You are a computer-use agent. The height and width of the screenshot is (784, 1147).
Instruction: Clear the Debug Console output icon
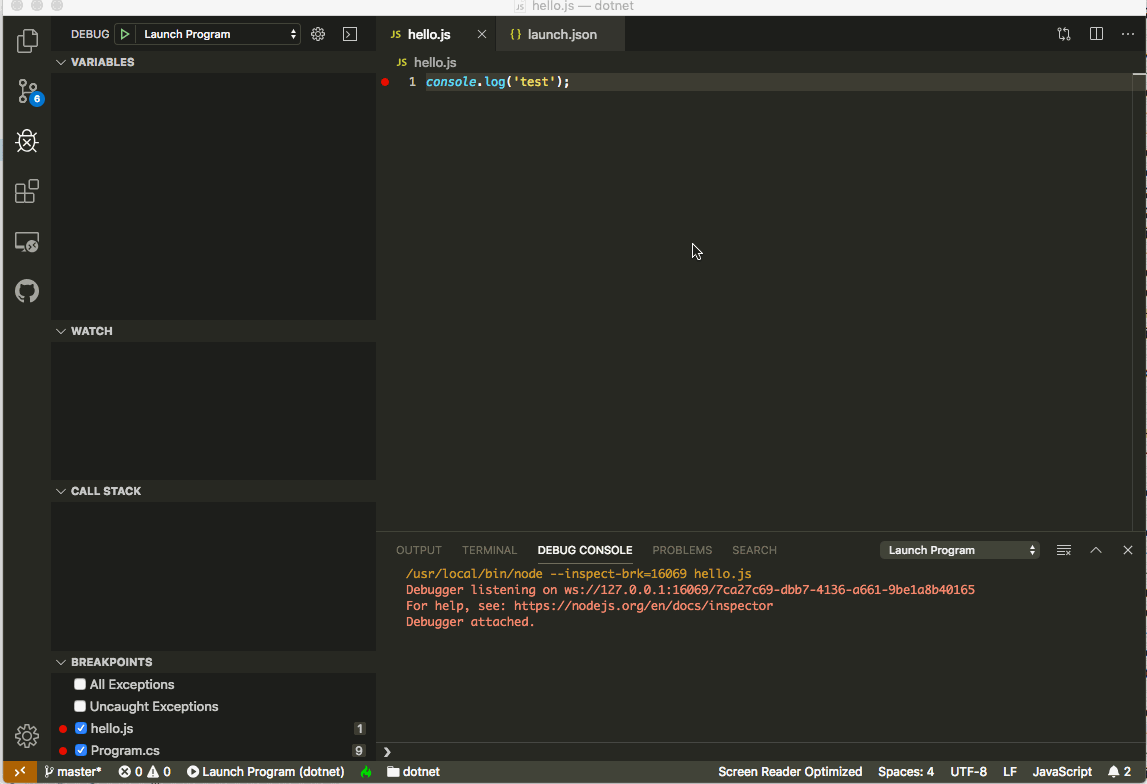point(1063,549)
